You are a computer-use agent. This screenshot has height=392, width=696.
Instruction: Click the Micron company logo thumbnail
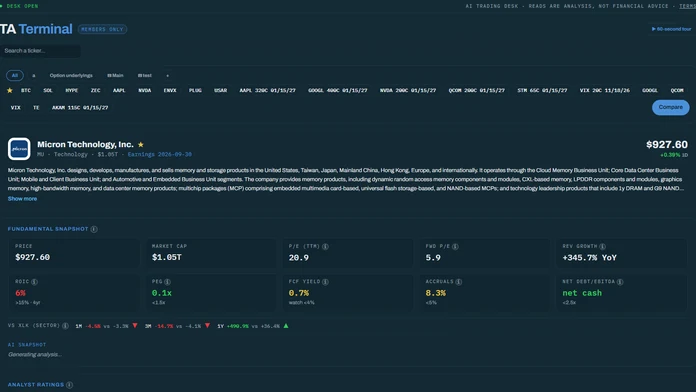point(19,149)
